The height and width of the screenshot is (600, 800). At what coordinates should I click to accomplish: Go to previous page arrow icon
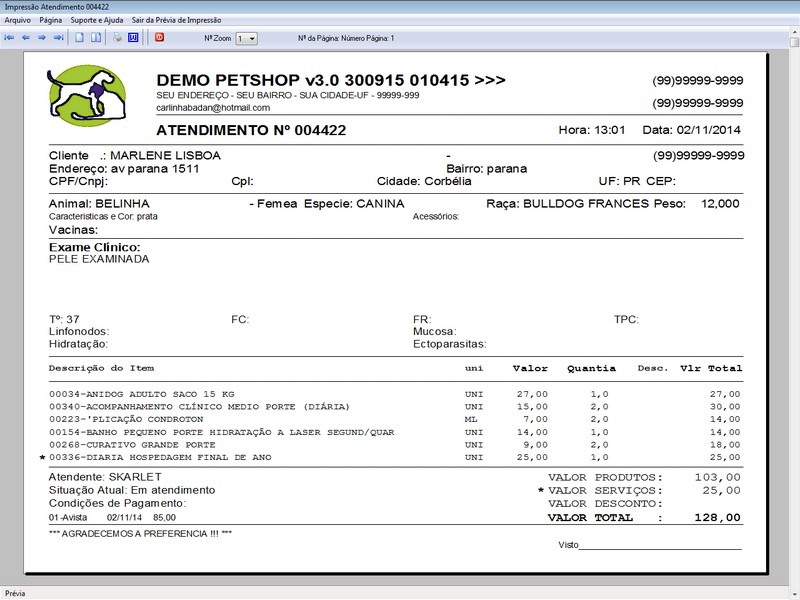(x=26, y=38)
